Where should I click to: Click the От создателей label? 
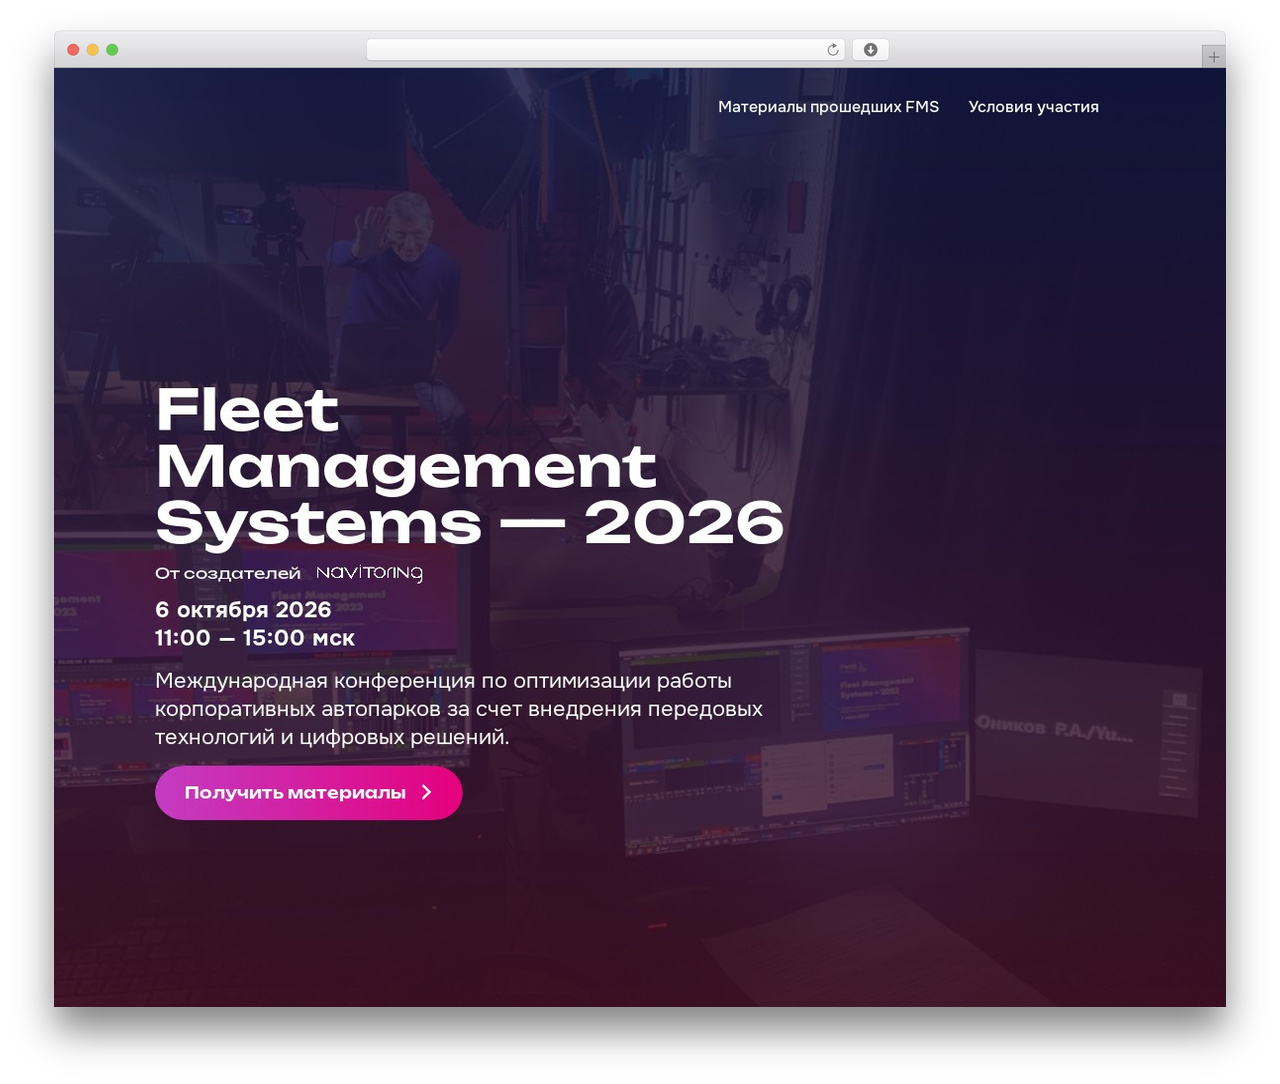(228, 573)
